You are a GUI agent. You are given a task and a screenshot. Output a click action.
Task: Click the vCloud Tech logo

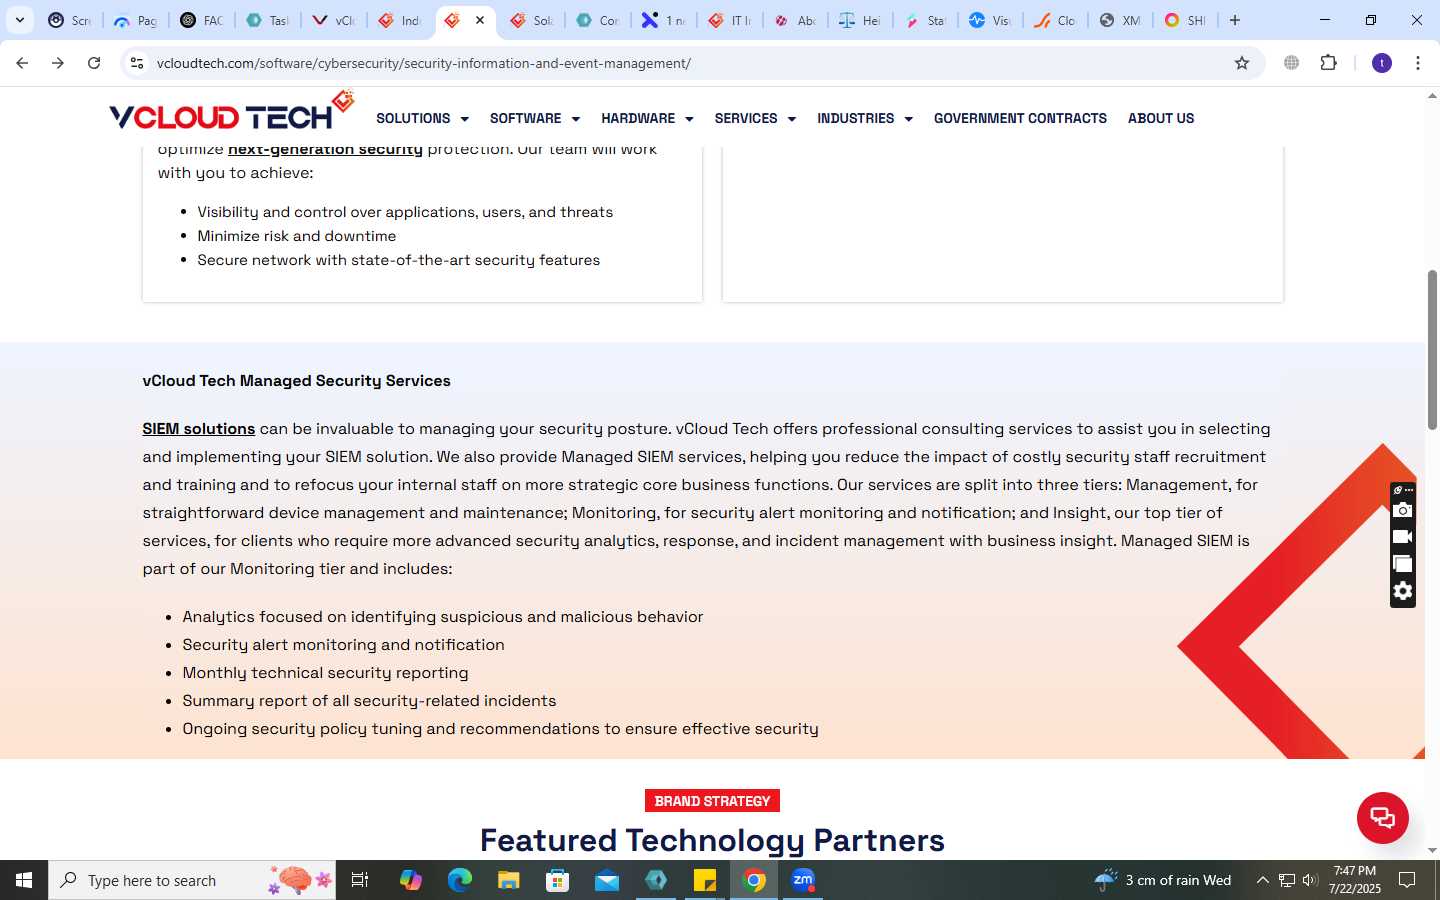click(231, 112)
